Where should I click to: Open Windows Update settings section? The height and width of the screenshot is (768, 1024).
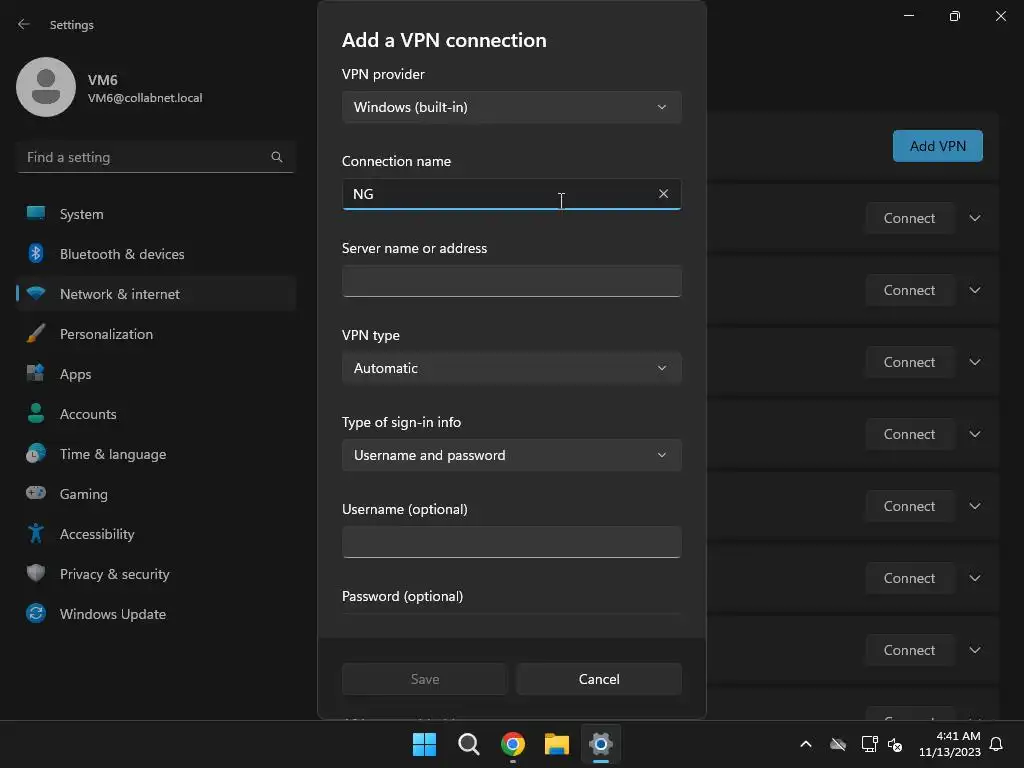pos(112,614)
